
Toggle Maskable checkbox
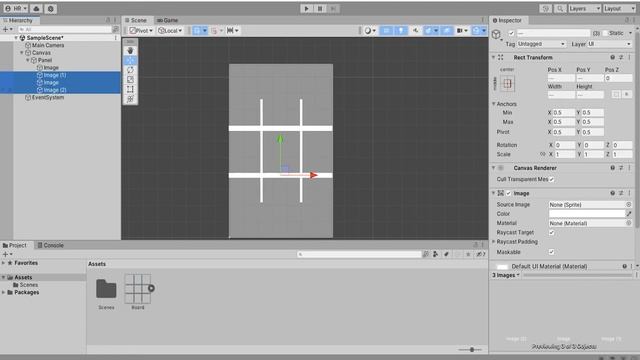[552, 252]
